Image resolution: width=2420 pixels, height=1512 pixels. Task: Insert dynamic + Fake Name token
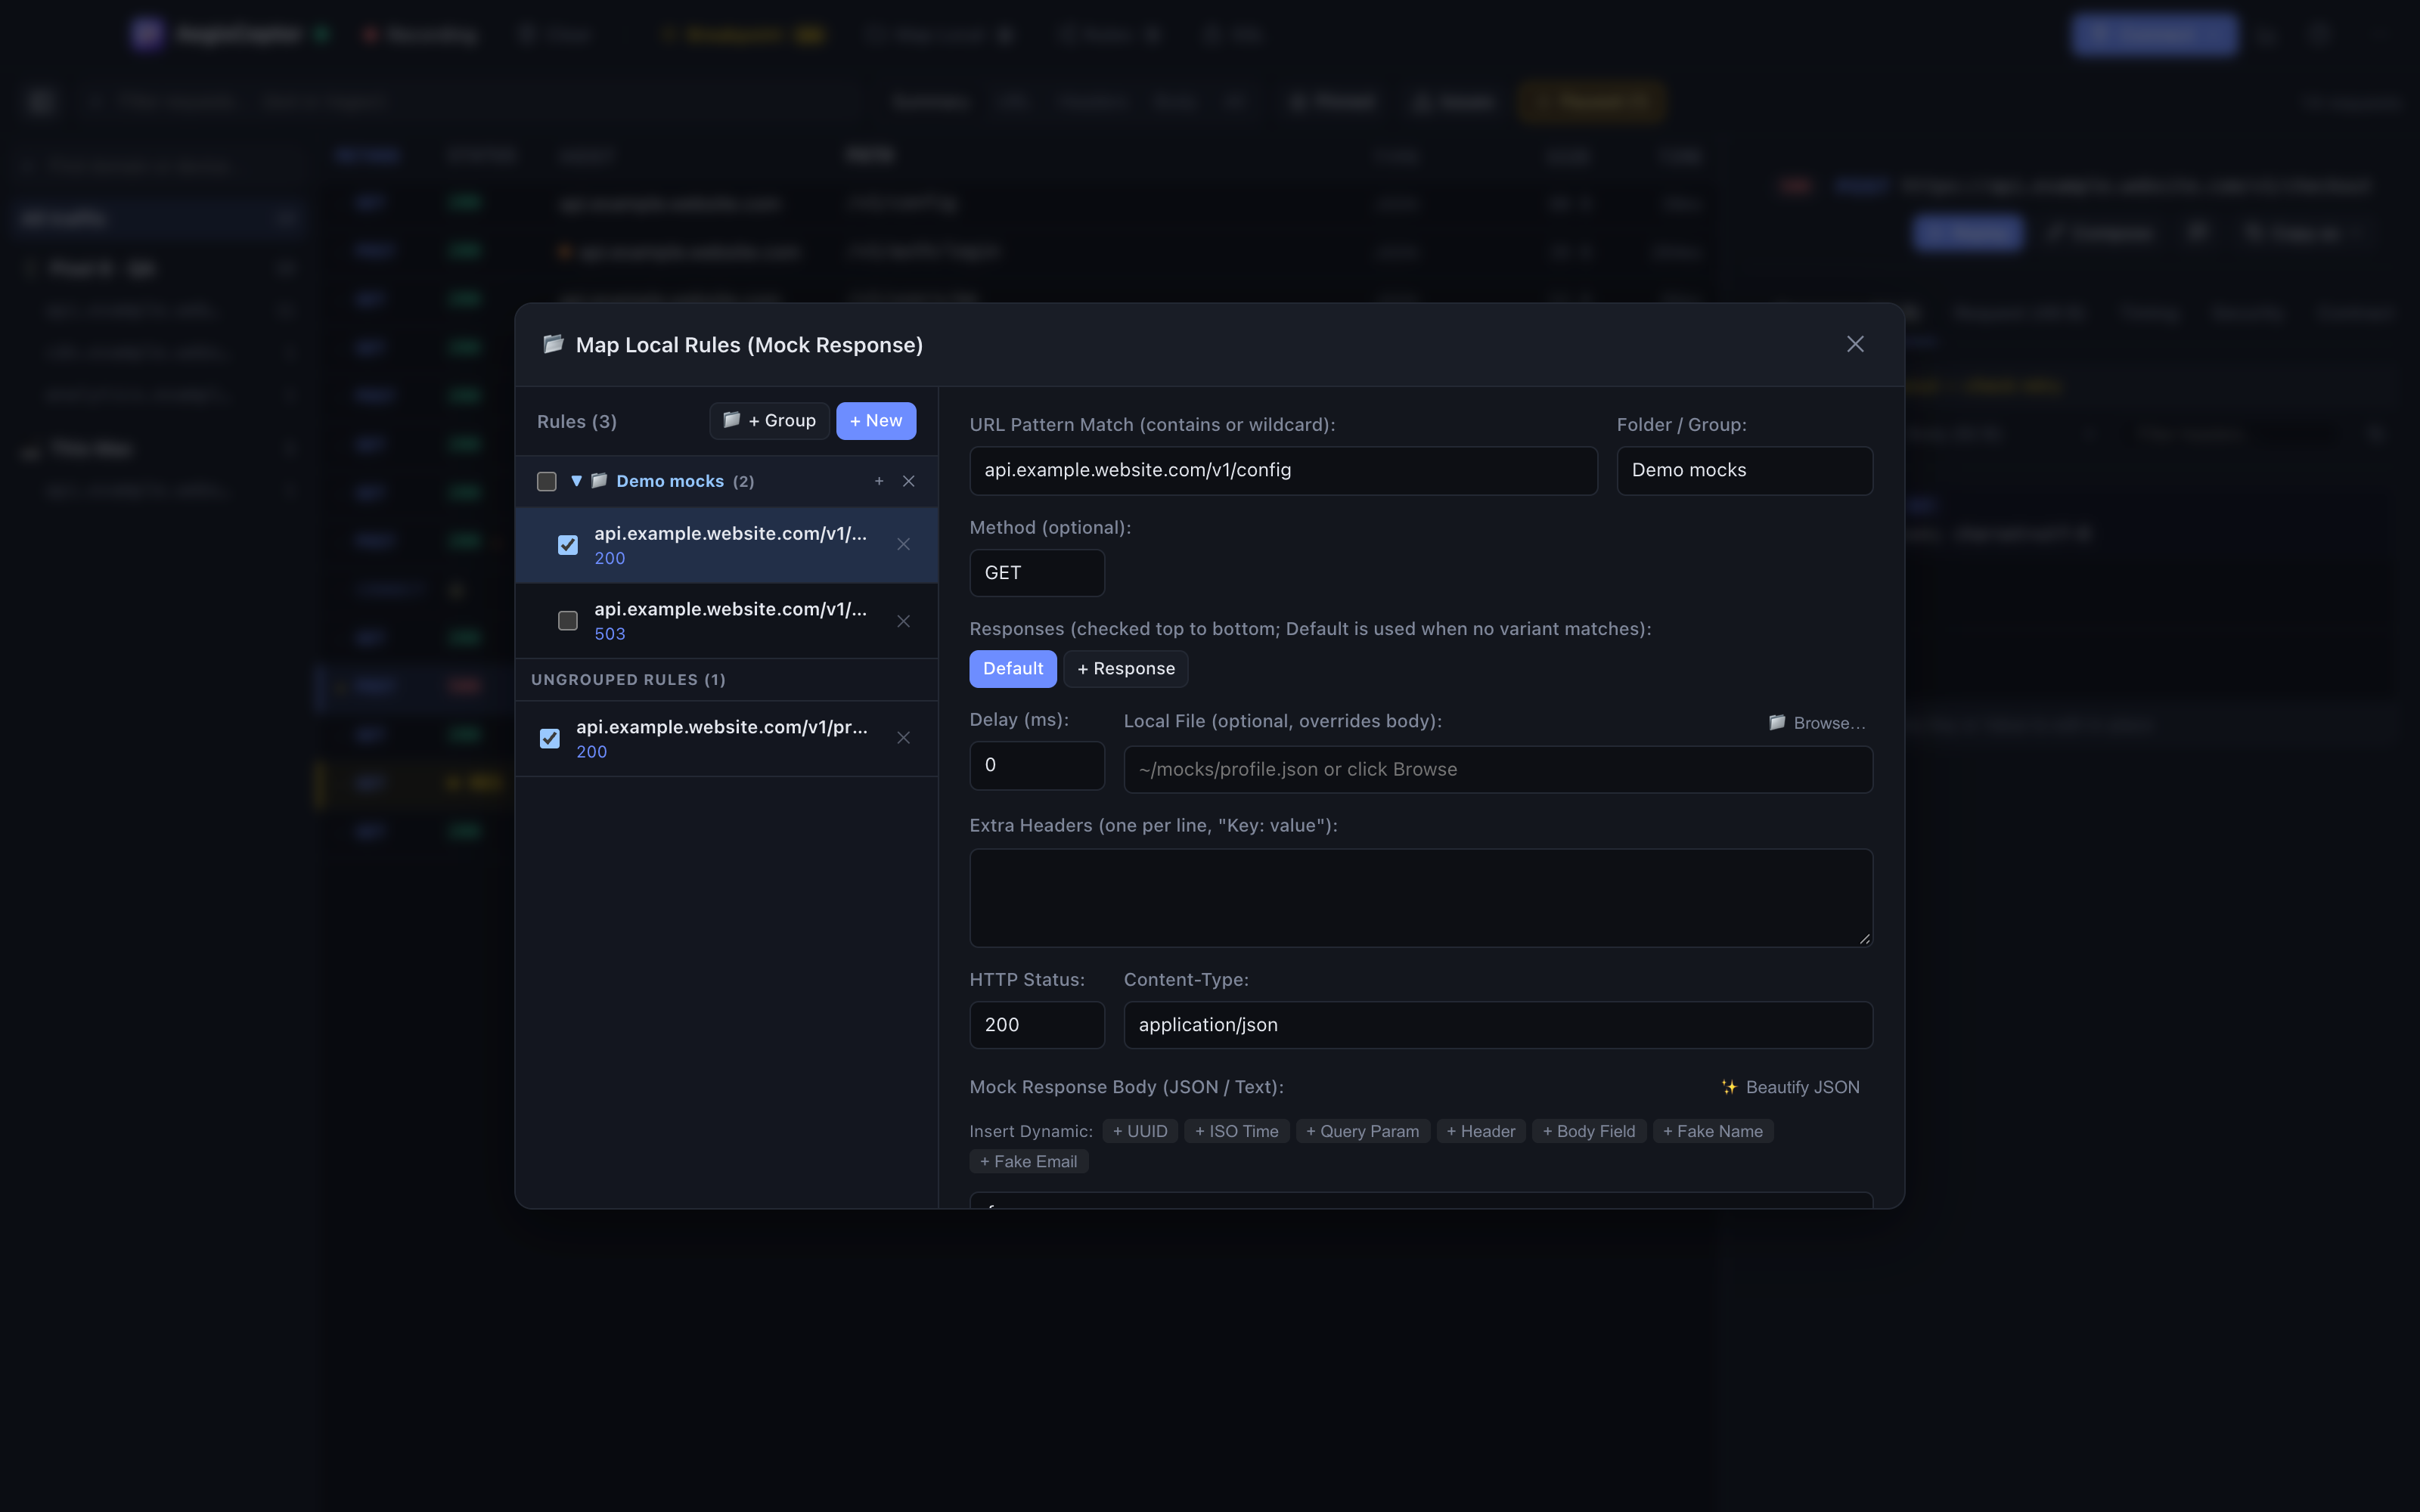coord(1713,1131)
